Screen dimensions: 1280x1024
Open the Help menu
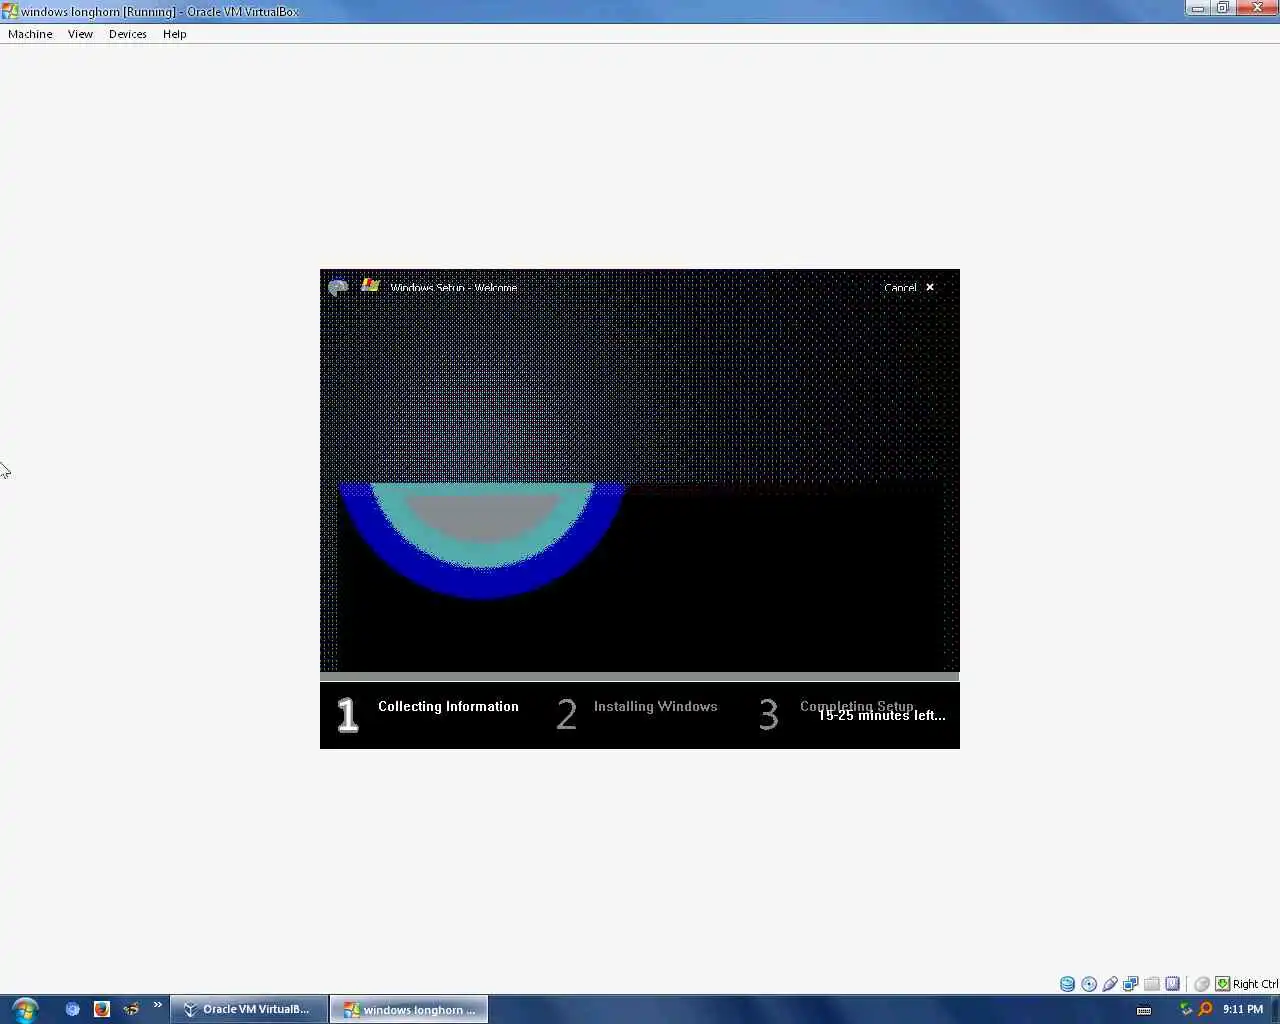click(x=175, y=34)
